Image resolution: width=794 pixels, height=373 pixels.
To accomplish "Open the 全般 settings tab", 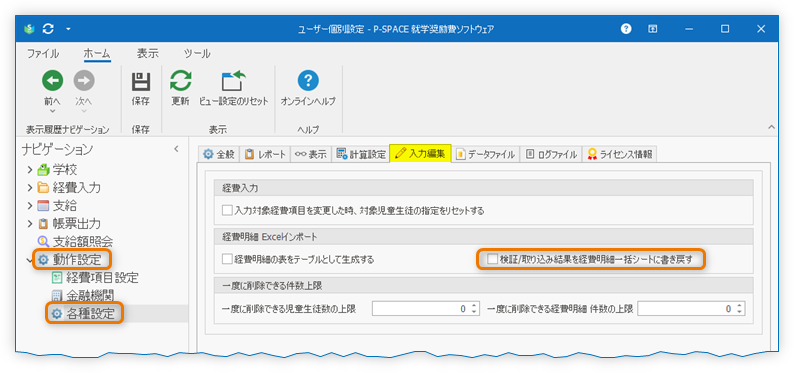I will pyautogui.click(x=218, y=154).
